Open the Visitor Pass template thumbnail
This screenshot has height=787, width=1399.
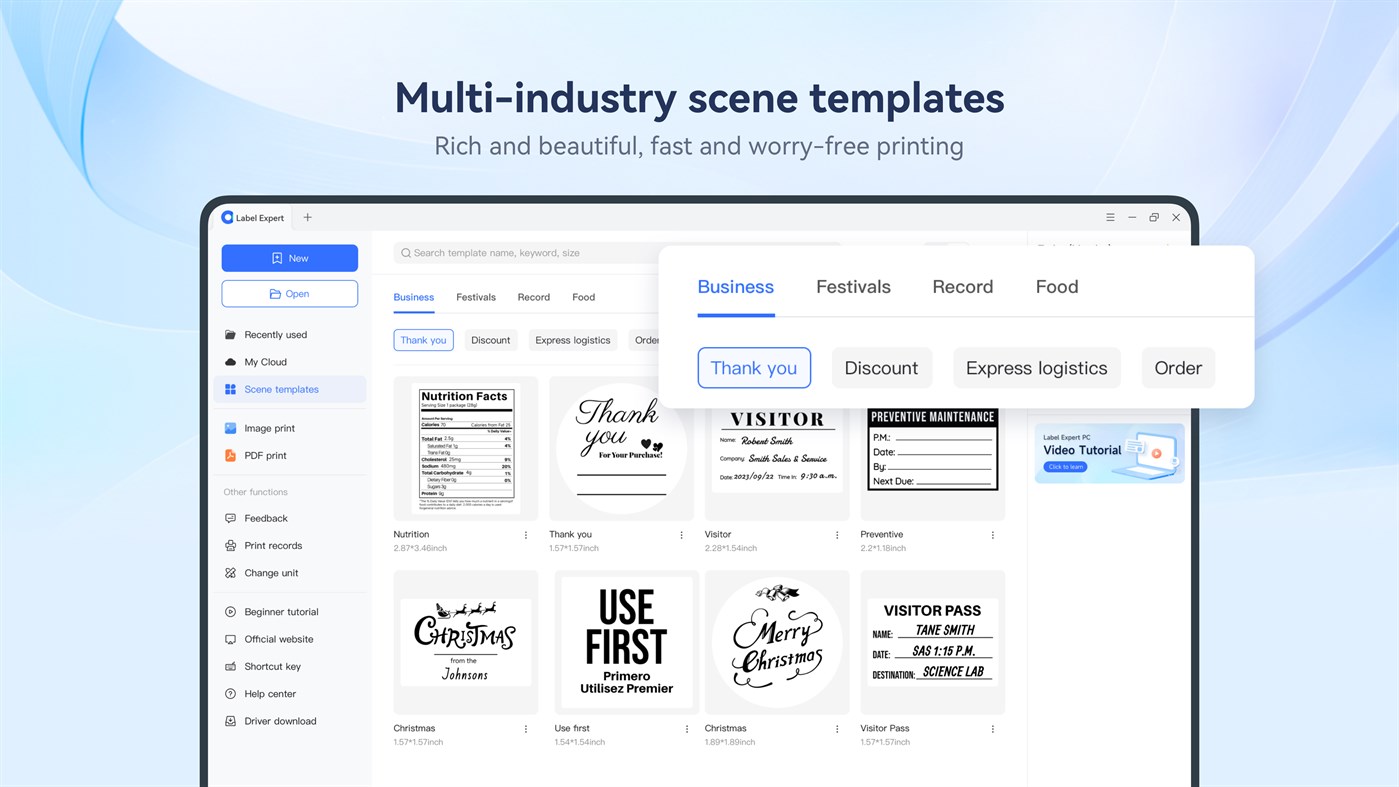pyautogui.click(x=933, y=643)
